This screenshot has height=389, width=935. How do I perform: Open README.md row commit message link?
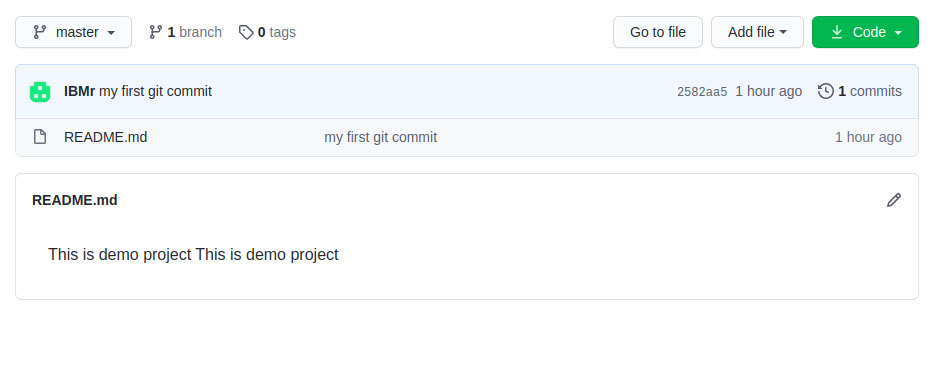click(x=380, y=137)
